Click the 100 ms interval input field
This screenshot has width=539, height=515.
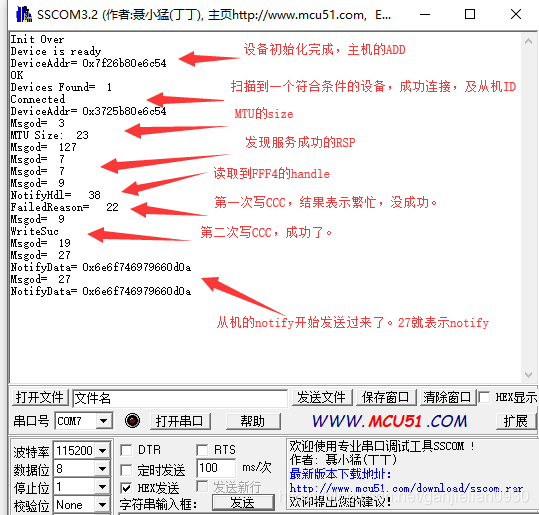(216, 468)
